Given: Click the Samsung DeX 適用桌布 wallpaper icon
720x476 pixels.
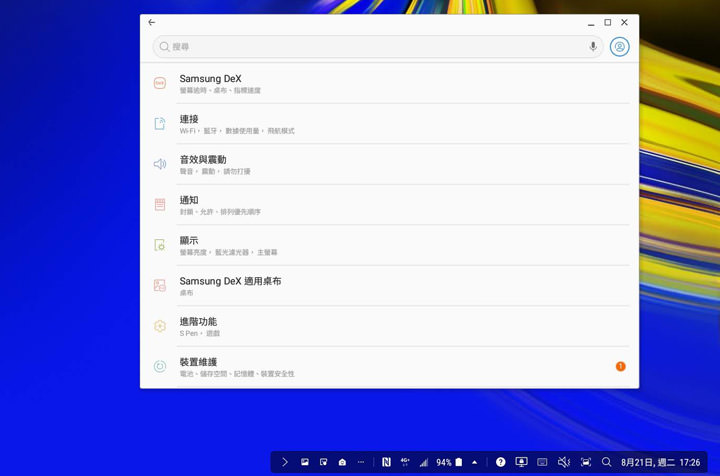Looking at the screenshot, I should (160, 285).
